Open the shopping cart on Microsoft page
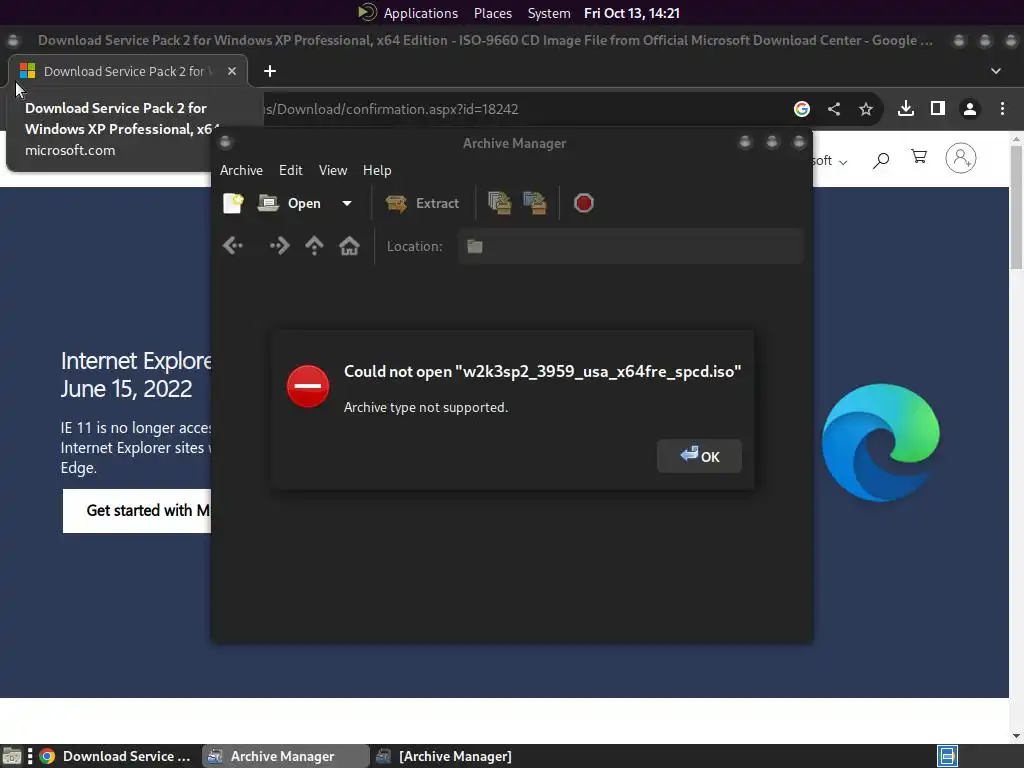Image resolution: width=1024 pixels, height=768 pixels. [x=919, y=157]
